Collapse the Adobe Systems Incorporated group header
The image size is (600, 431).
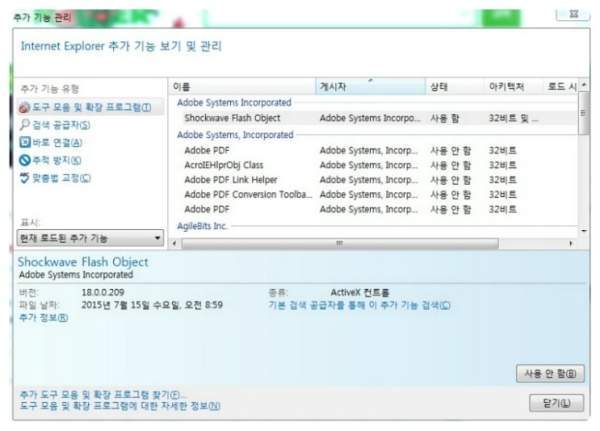234,103
